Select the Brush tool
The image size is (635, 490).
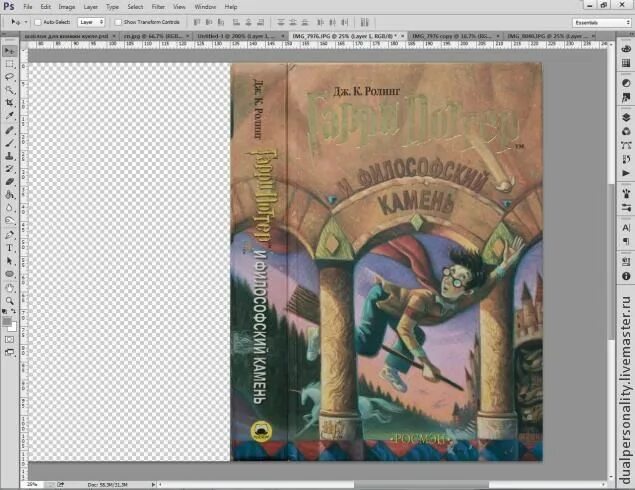pos(9,143)
